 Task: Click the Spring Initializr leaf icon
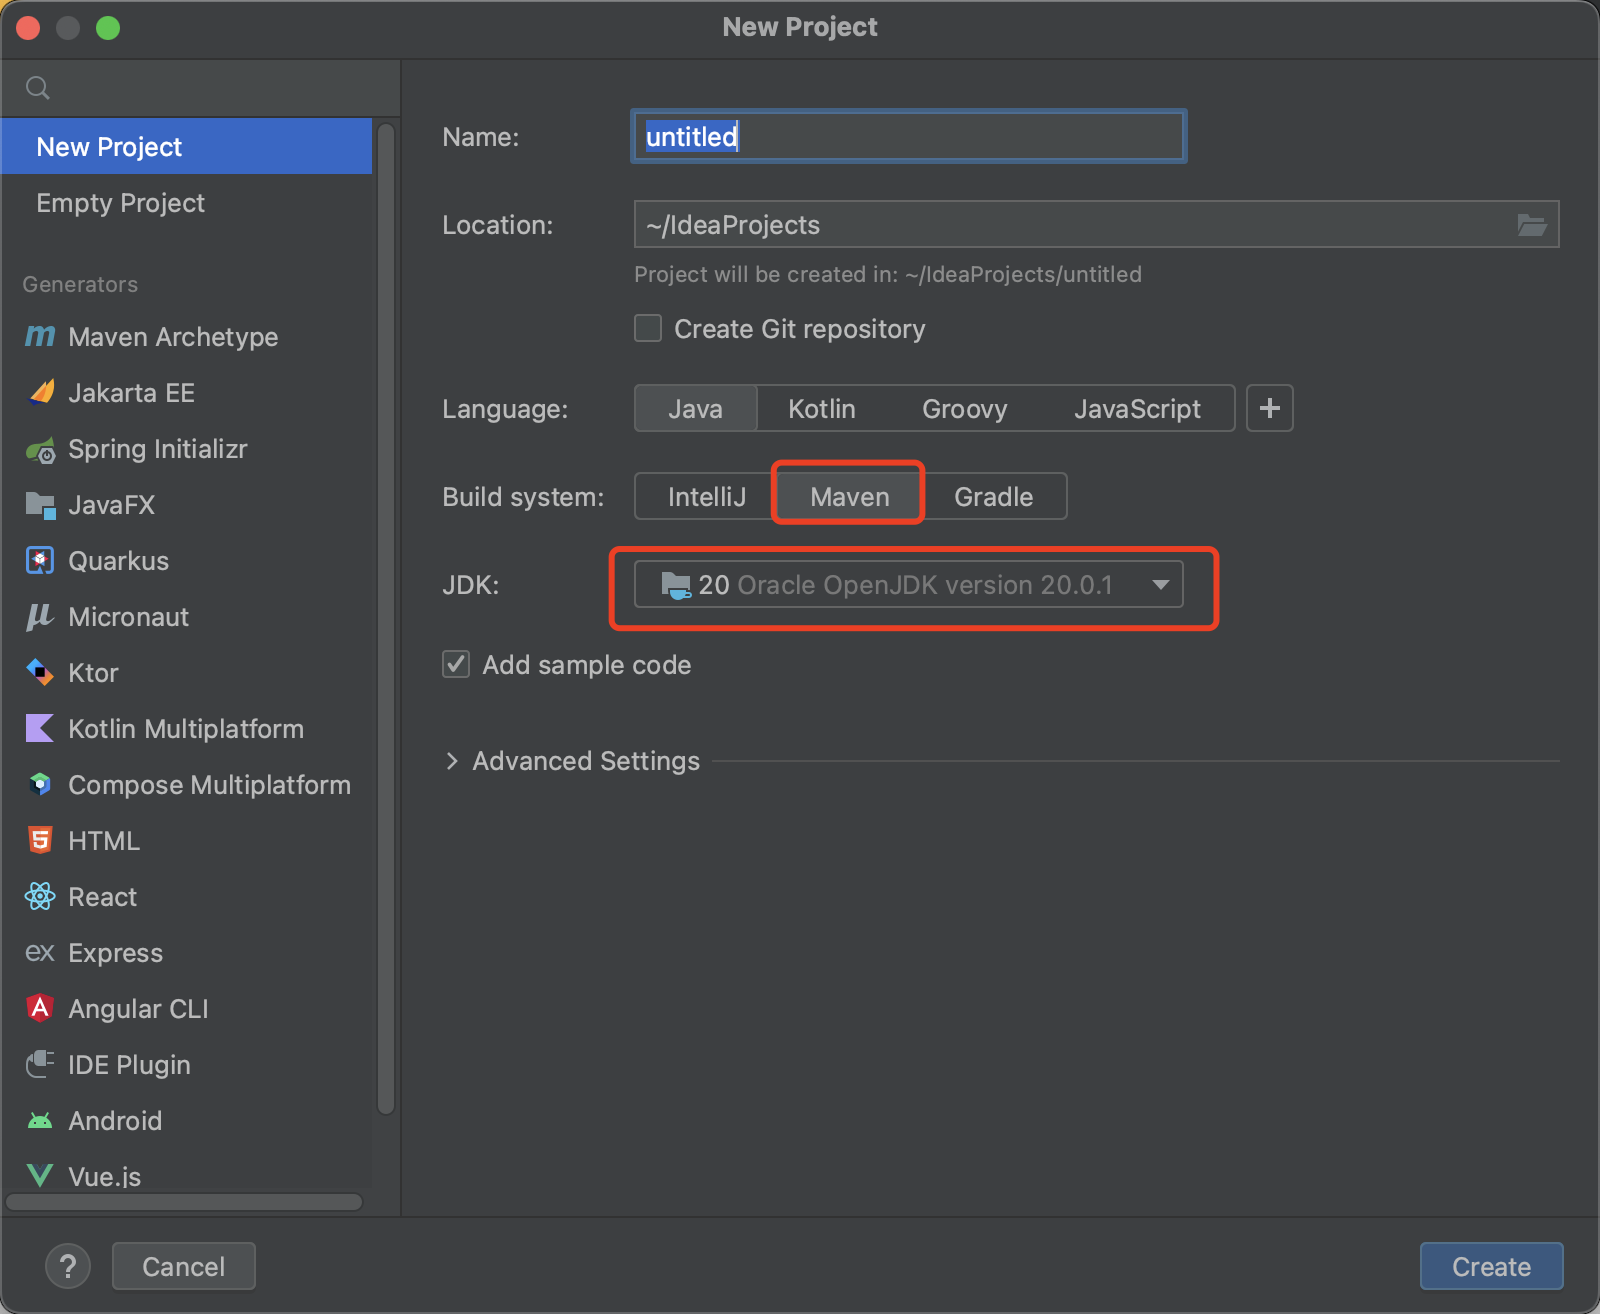tap(40, 450)
